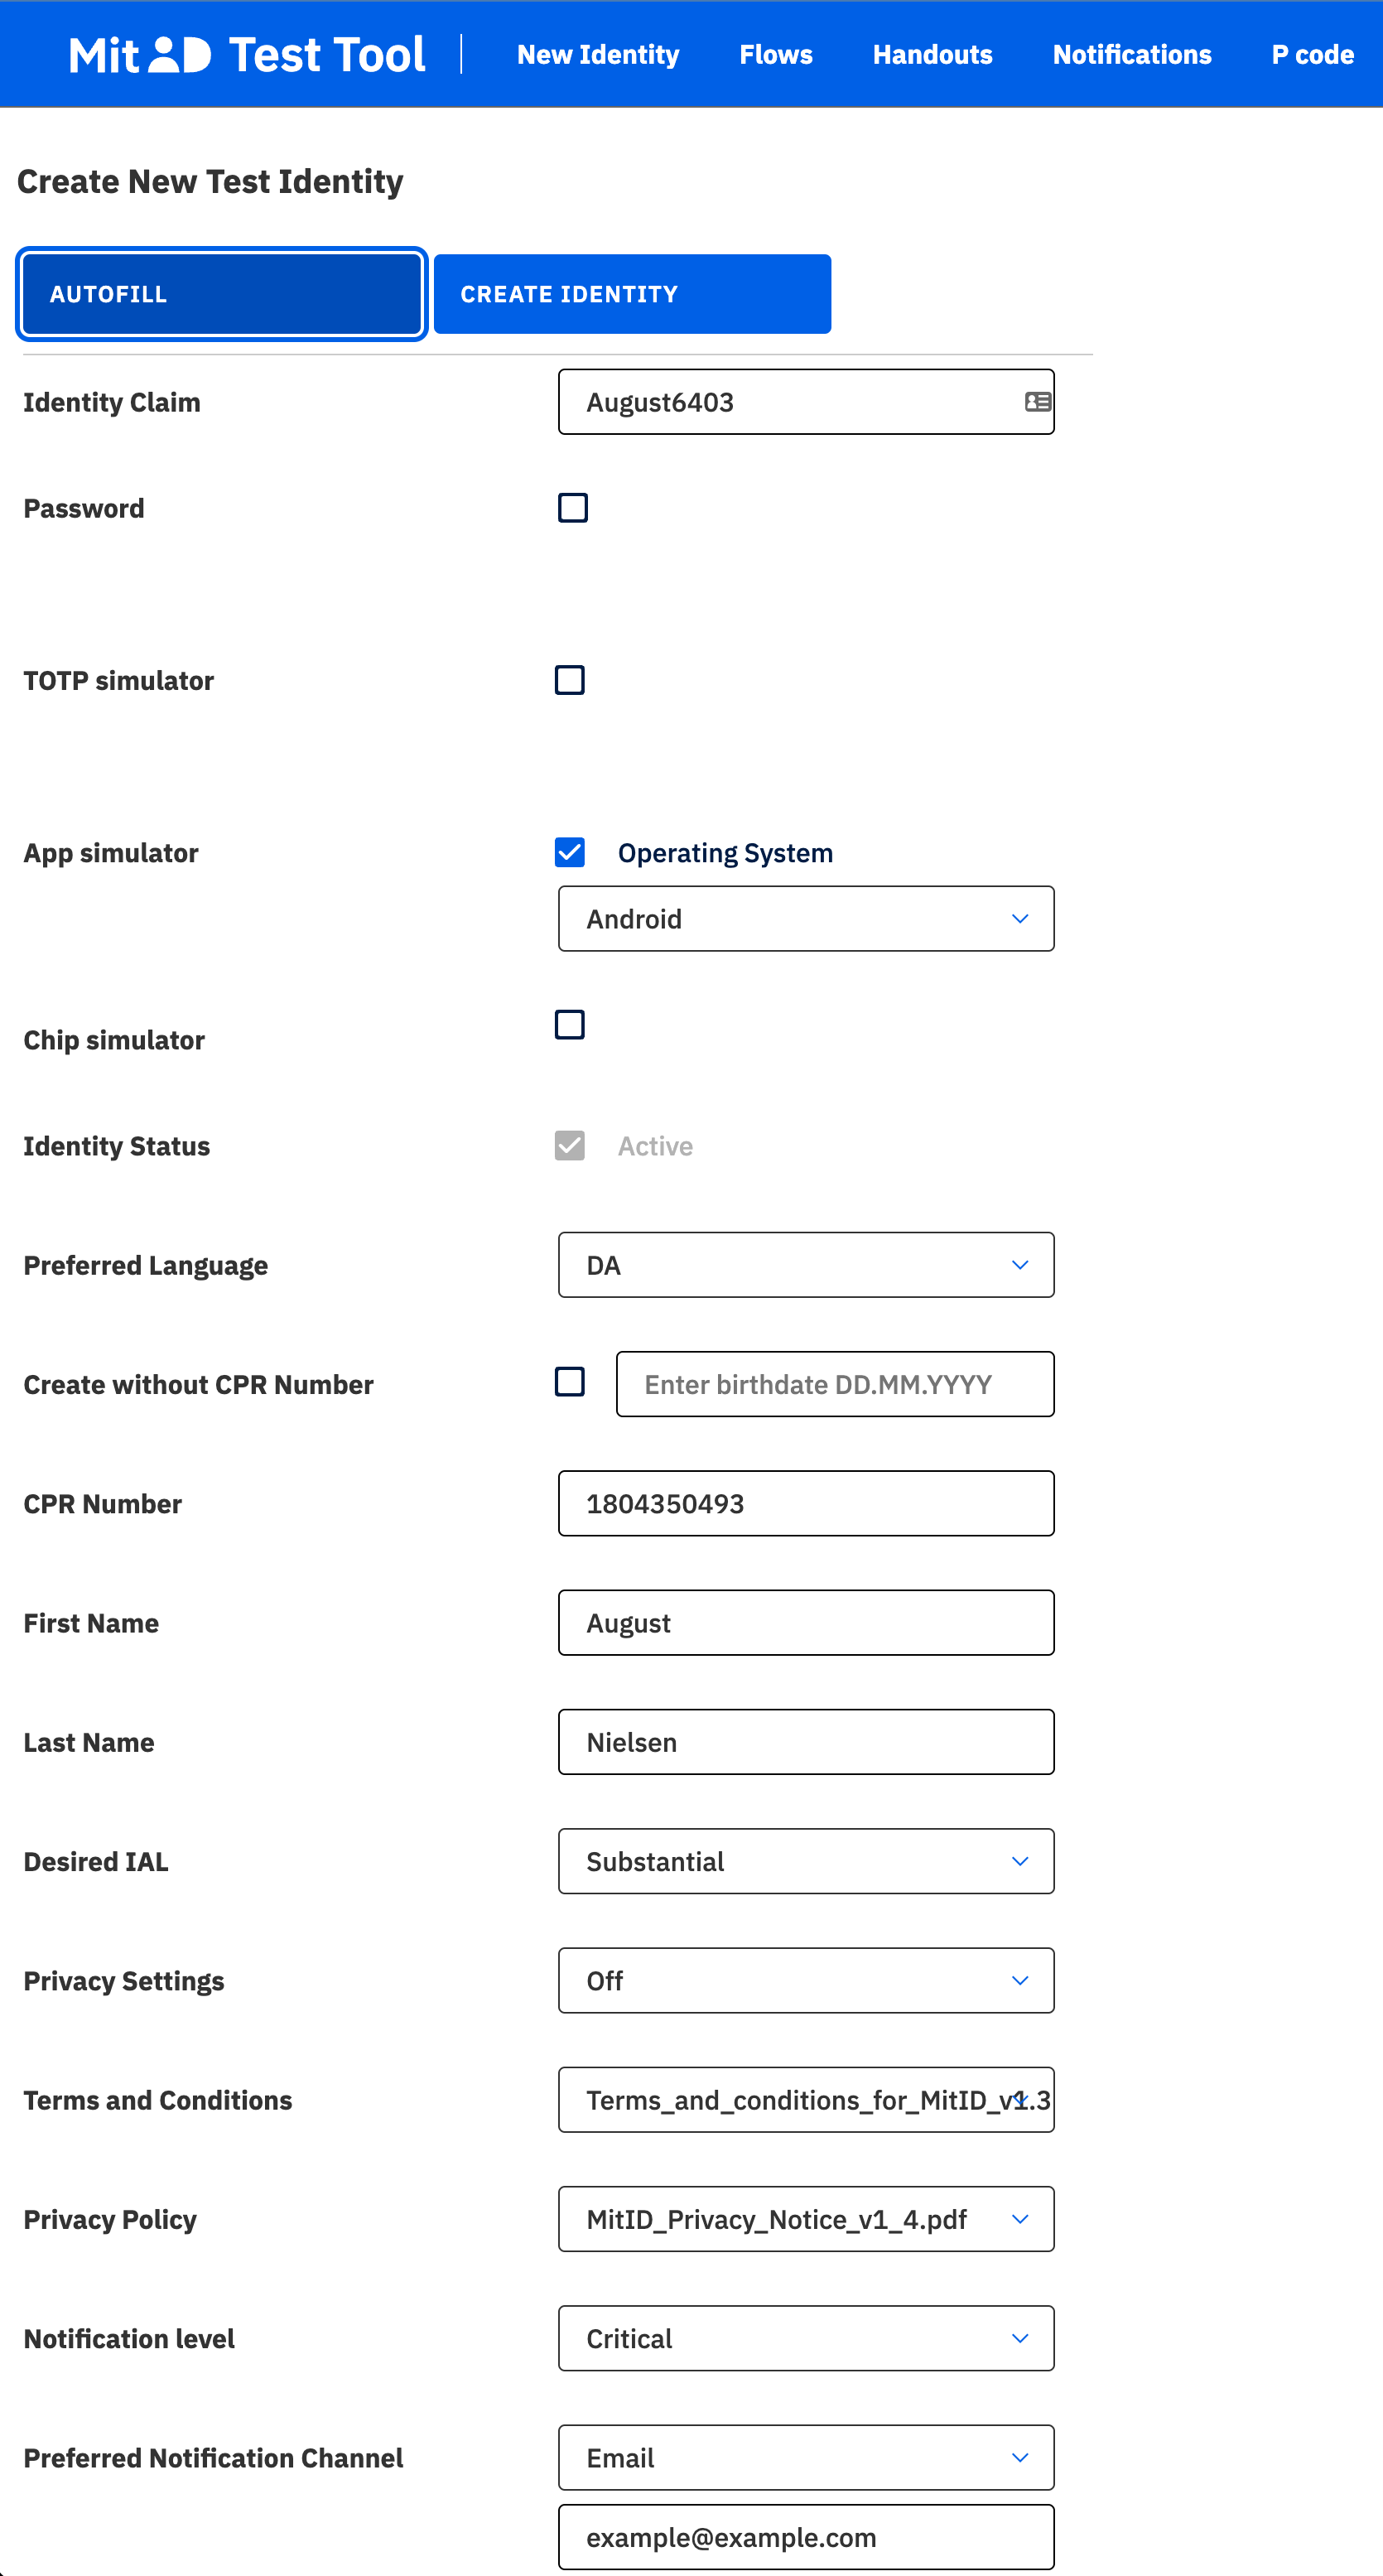Tick the Chip simulator checkbox
Viewport: 1383px width, 2576px height.
coord(570,1024)
